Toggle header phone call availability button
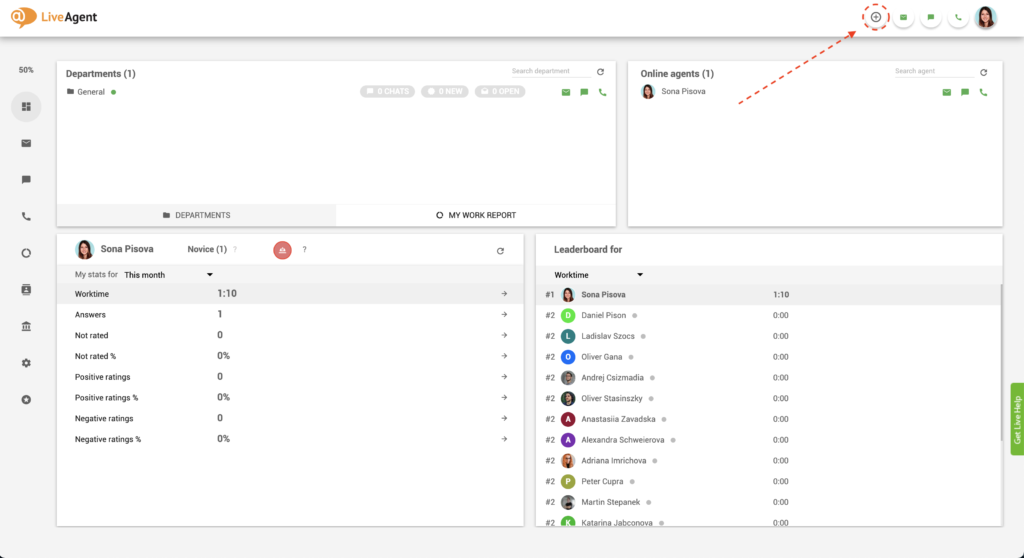Viewport: 1024px width, 558px height. [x=958, y=17]
